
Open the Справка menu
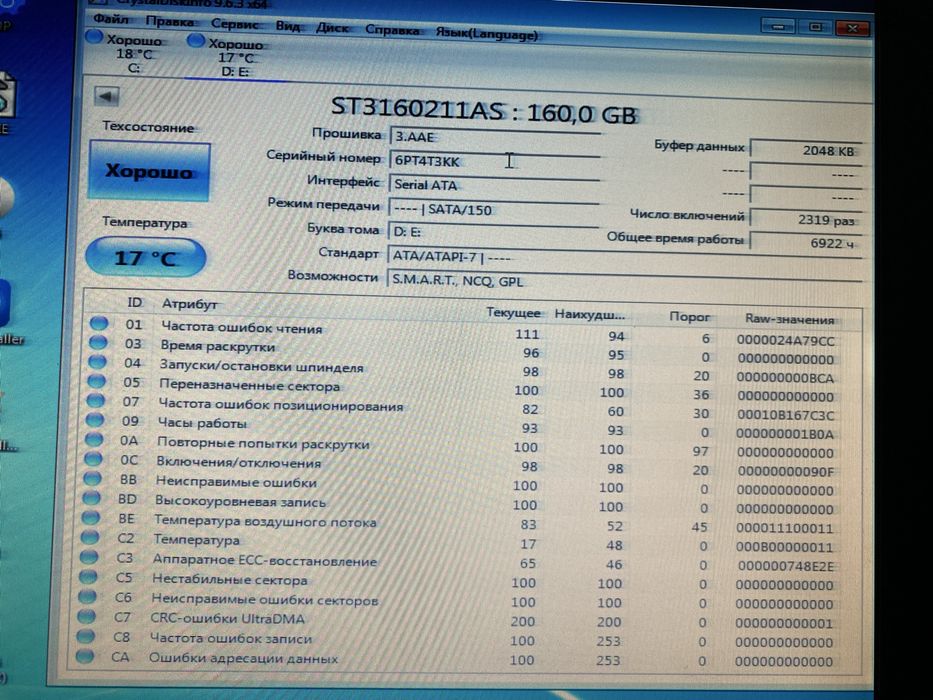pos(392,30)
